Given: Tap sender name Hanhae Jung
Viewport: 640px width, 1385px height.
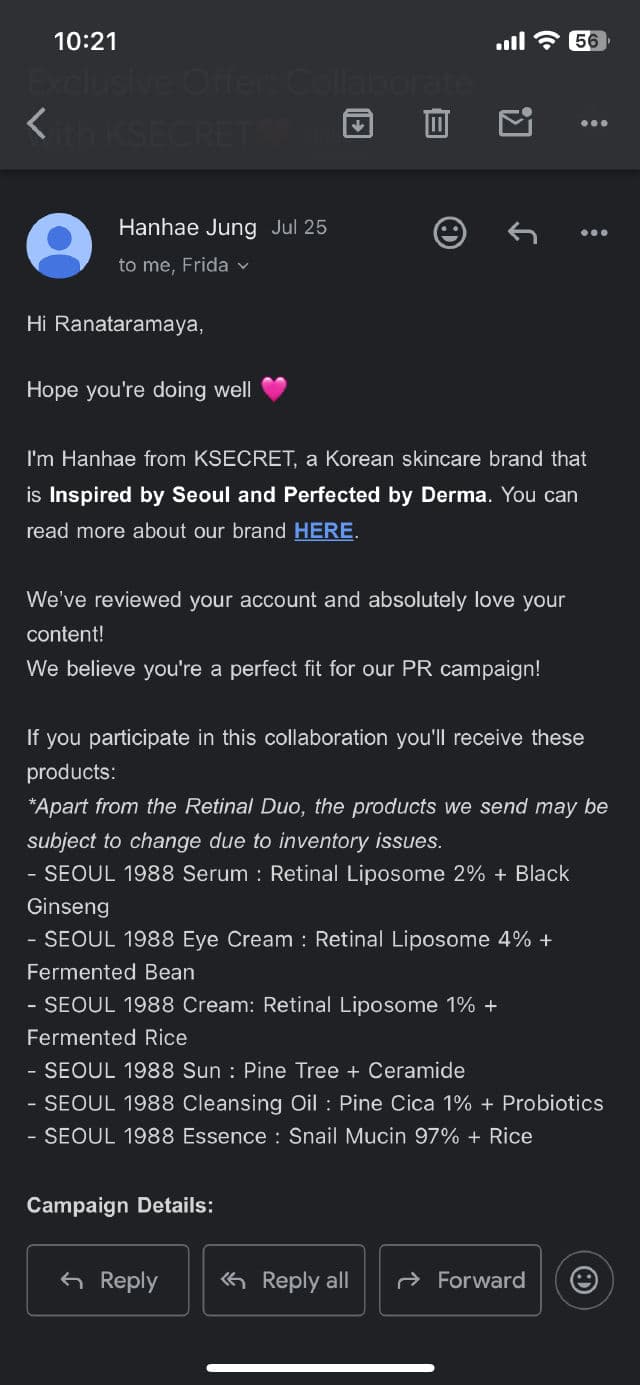Looking at the screenshot, I should tap(188, 227).
